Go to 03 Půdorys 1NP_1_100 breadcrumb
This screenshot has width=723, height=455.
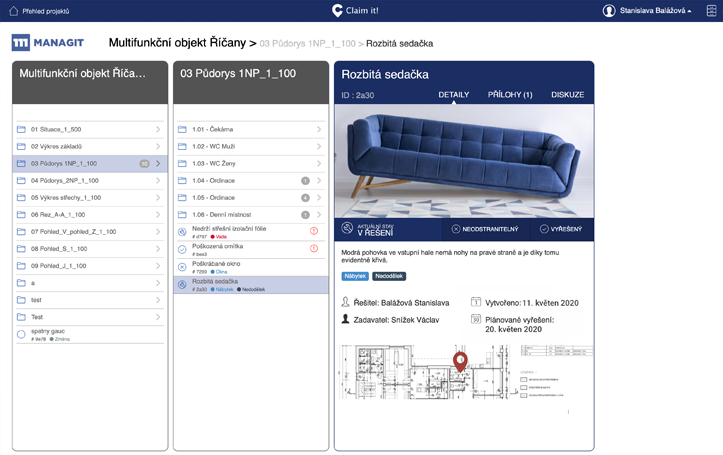307,44
